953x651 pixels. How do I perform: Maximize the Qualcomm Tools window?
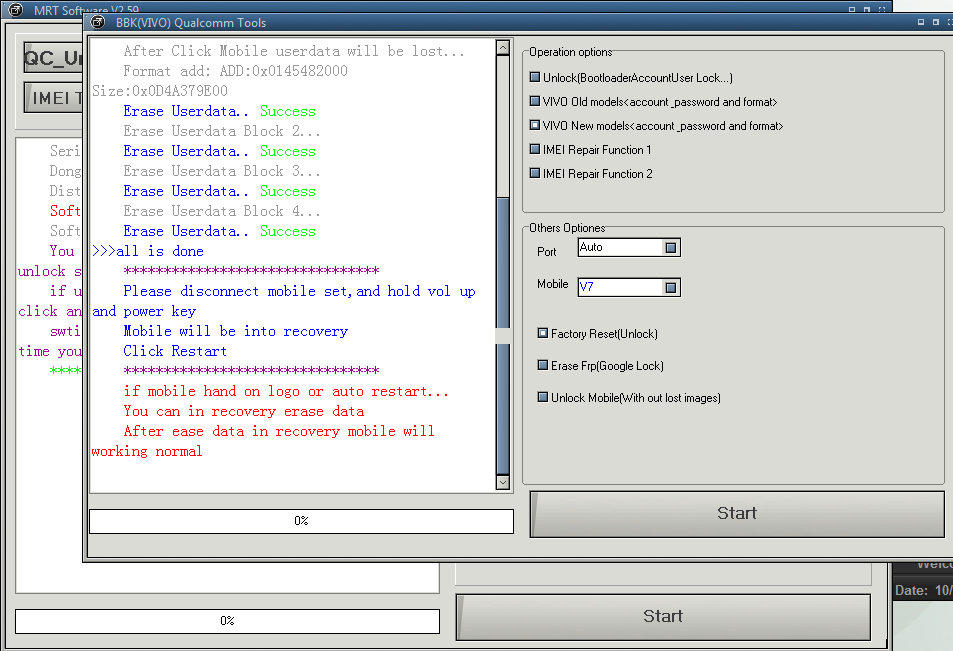pos(935,22)
